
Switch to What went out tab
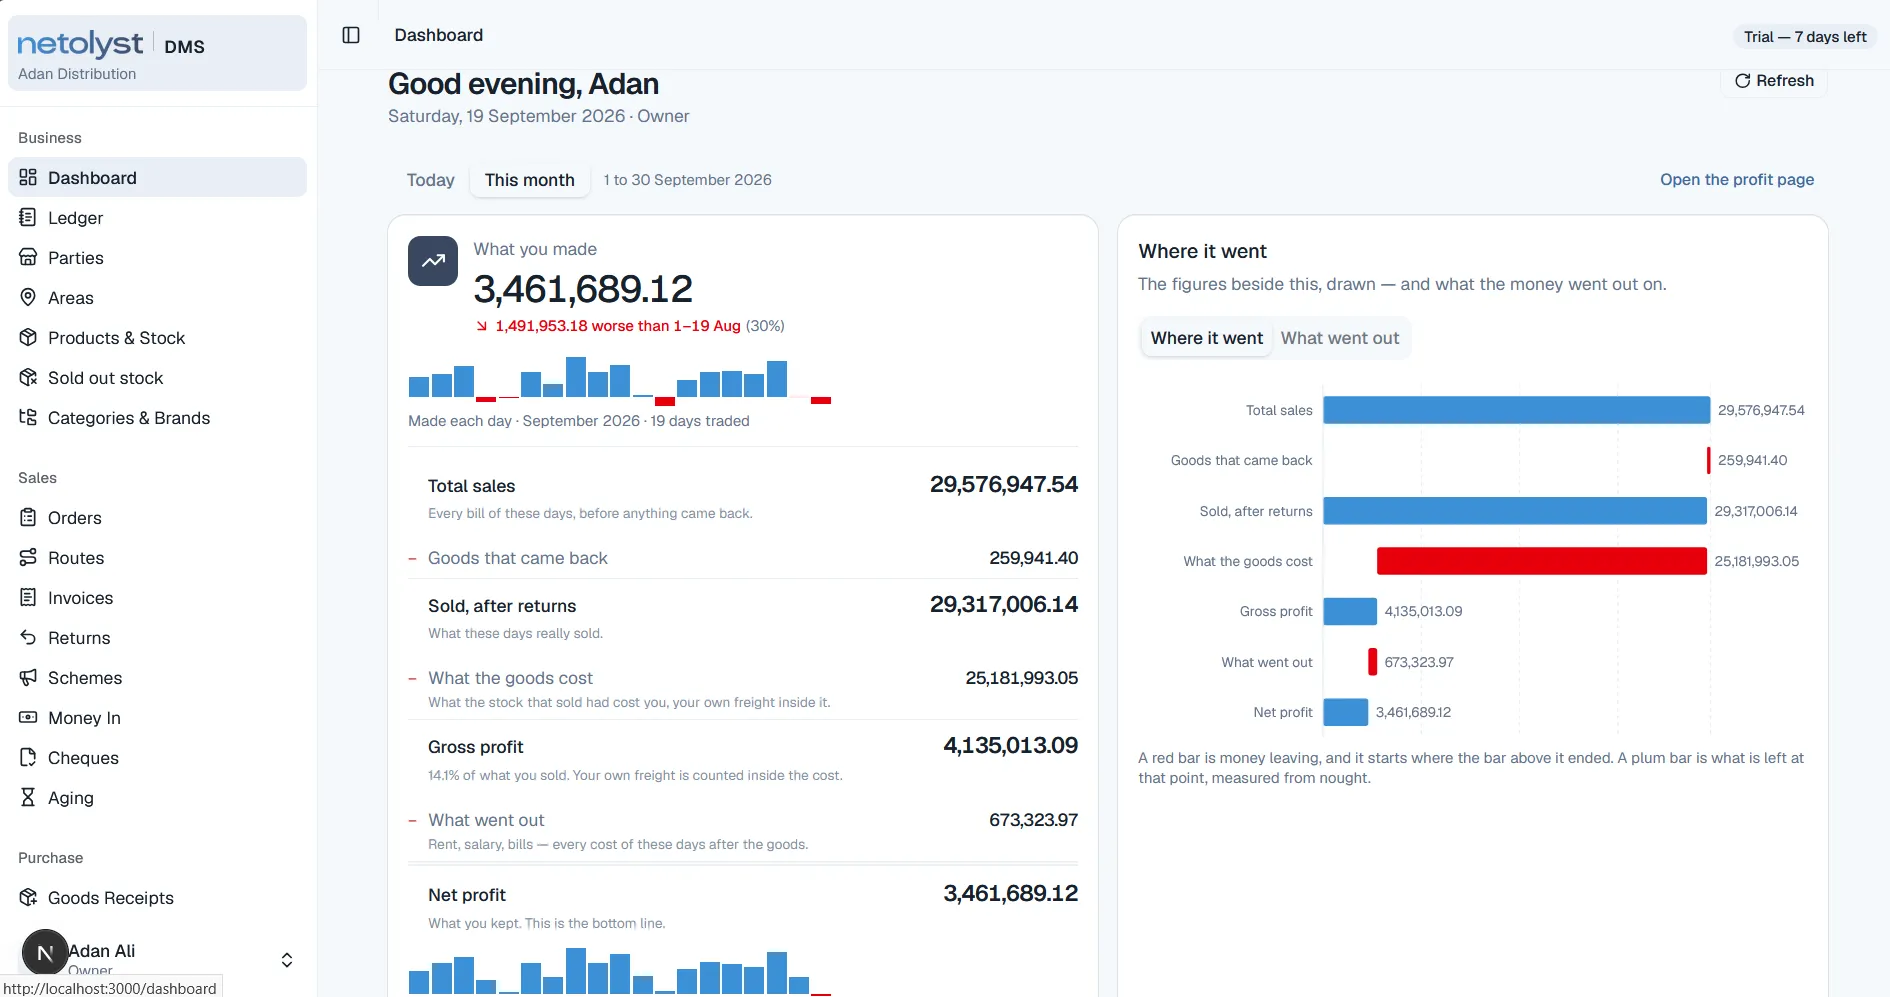[x=1340, y=338]
